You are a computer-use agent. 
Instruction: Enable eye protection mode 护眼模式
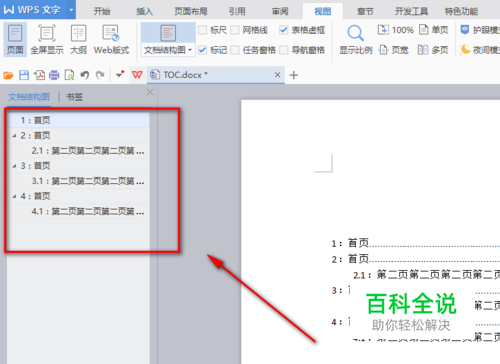coord(480,30)
